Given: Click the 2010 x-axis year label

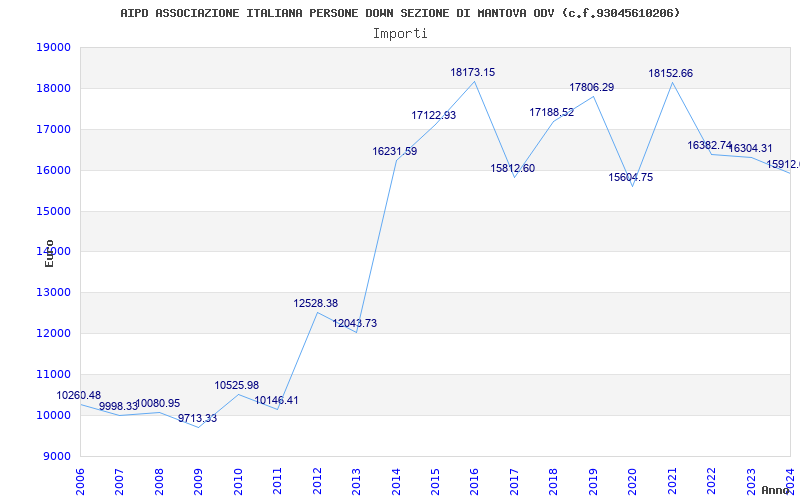Looking at the screenshot, I should pyautogui.click(x=238, y=482).
